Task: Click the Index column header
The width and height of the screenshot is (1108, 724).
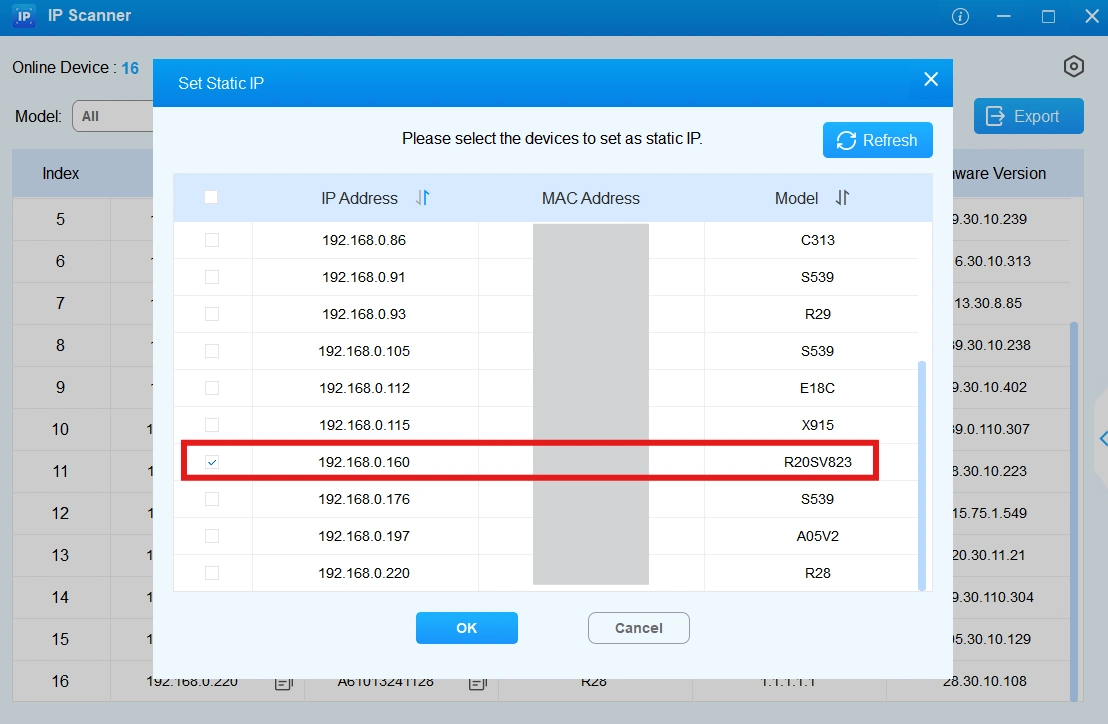Action: click(x=61, y=173)
